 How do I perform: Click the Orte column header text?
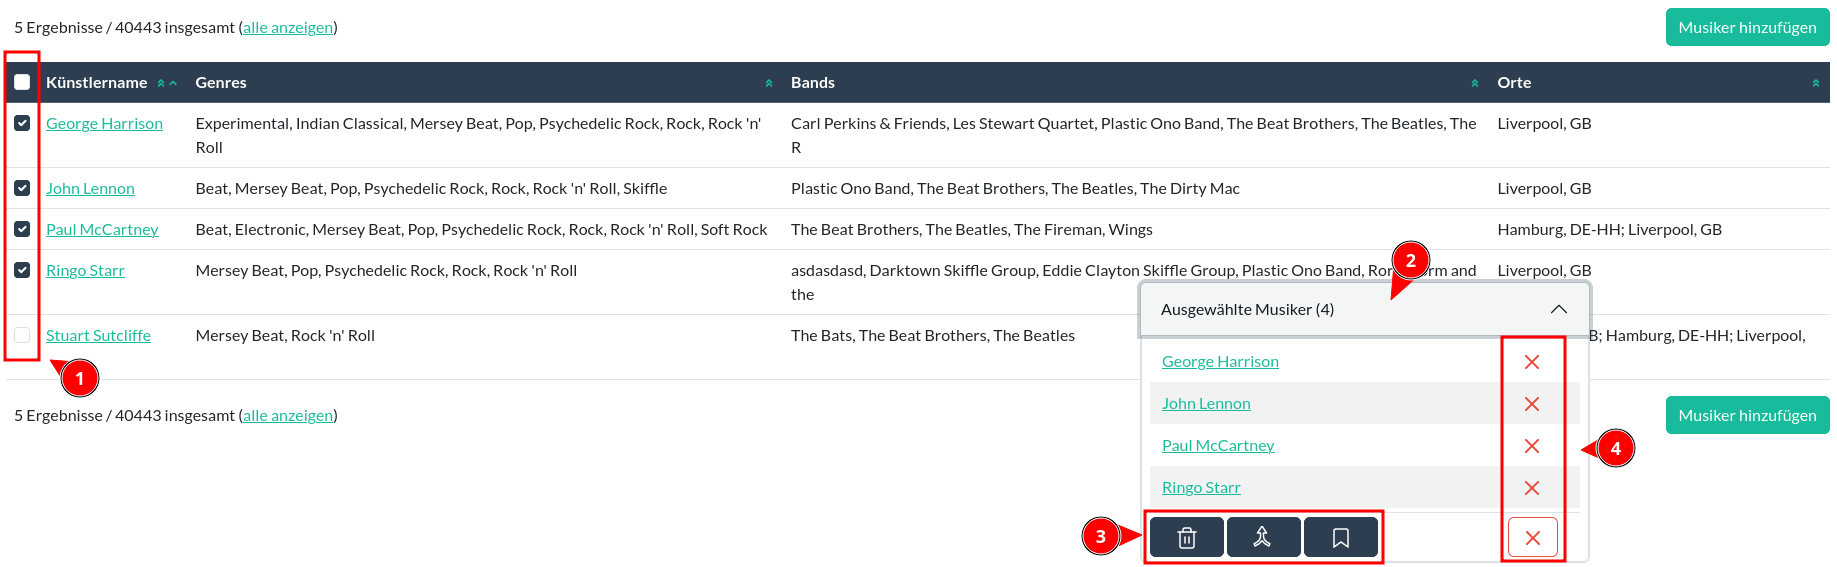tap(1514, 83)
